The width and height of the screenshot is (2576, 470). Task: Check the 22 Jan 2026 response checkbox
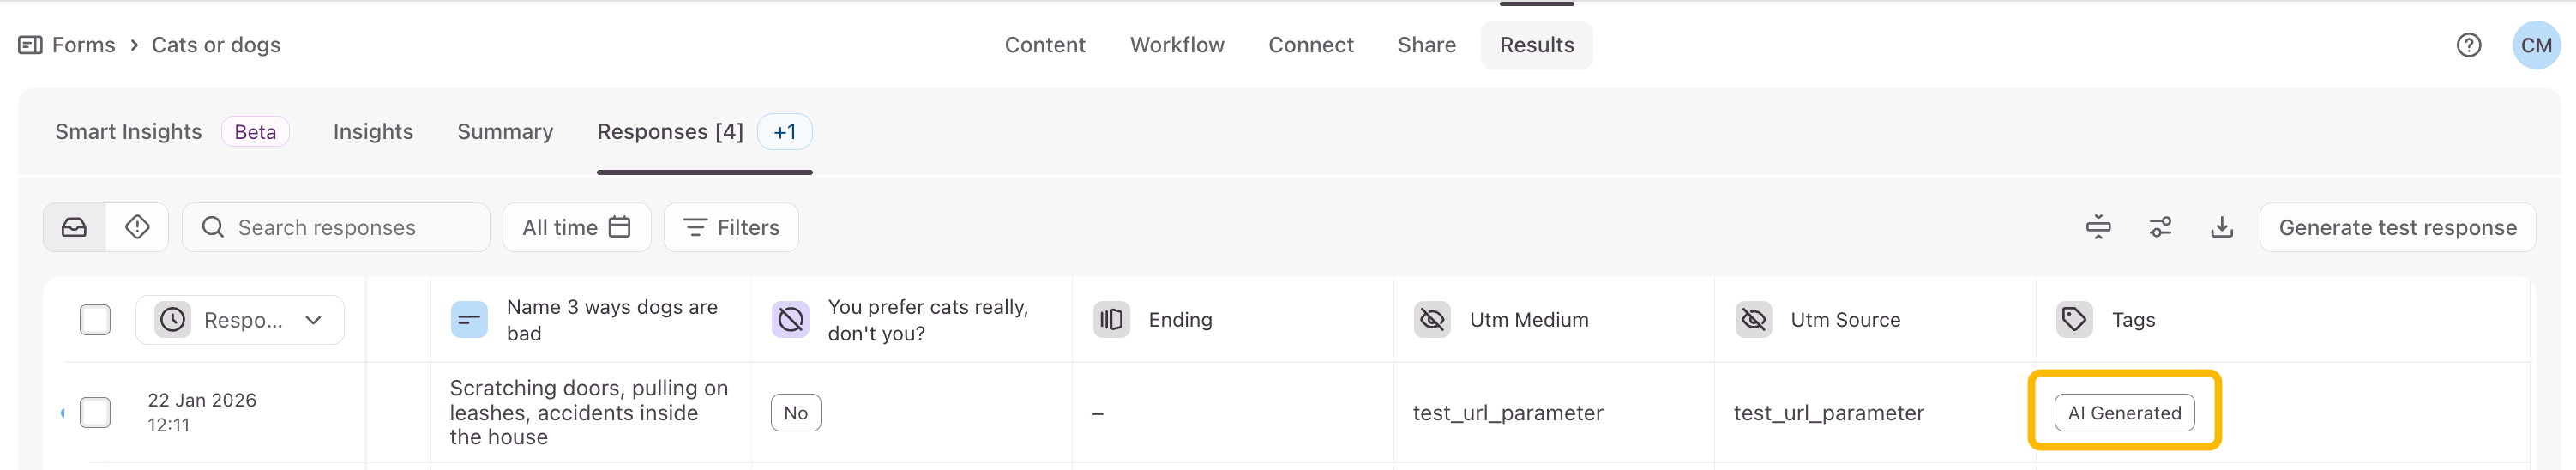(95, 412)
